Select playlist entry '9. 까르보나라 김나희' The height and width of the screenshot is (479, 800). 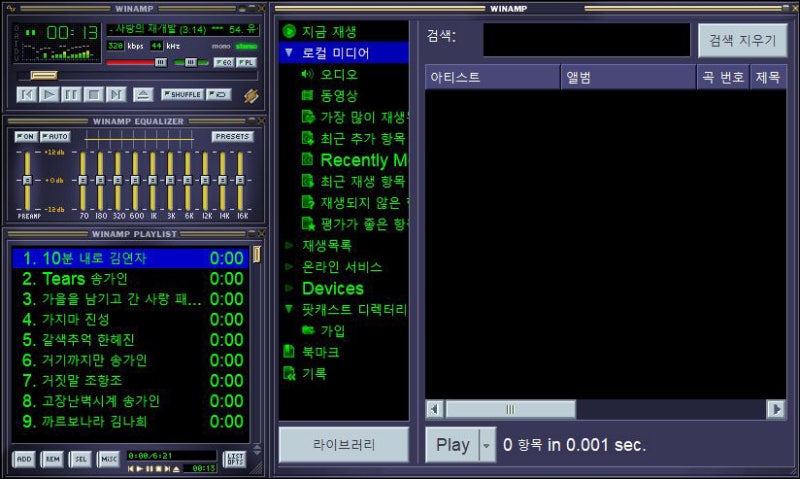pos(131,421)
